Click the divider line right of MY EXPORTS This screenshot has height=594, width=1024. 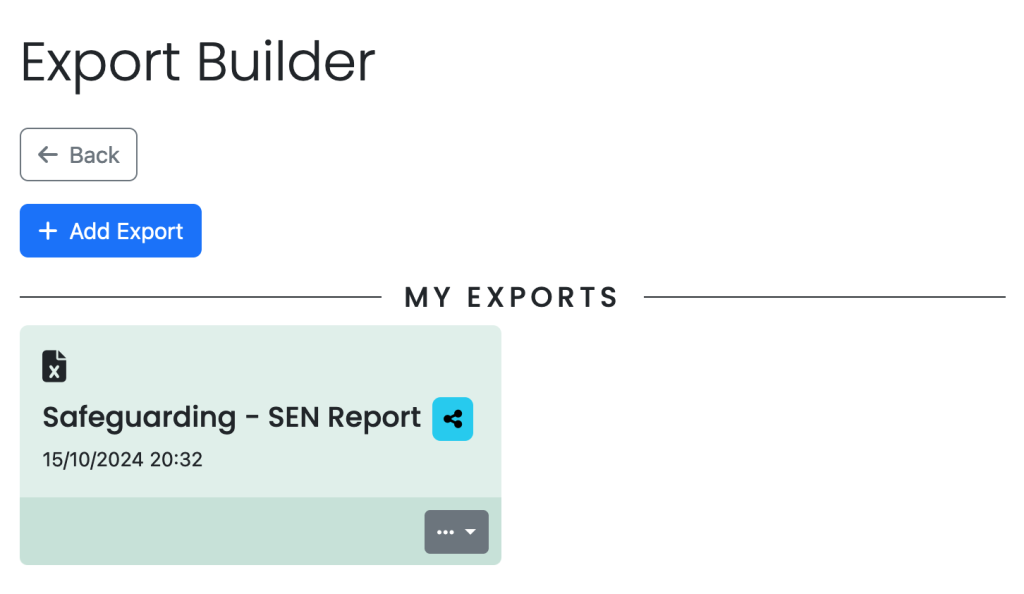point(824,297)
